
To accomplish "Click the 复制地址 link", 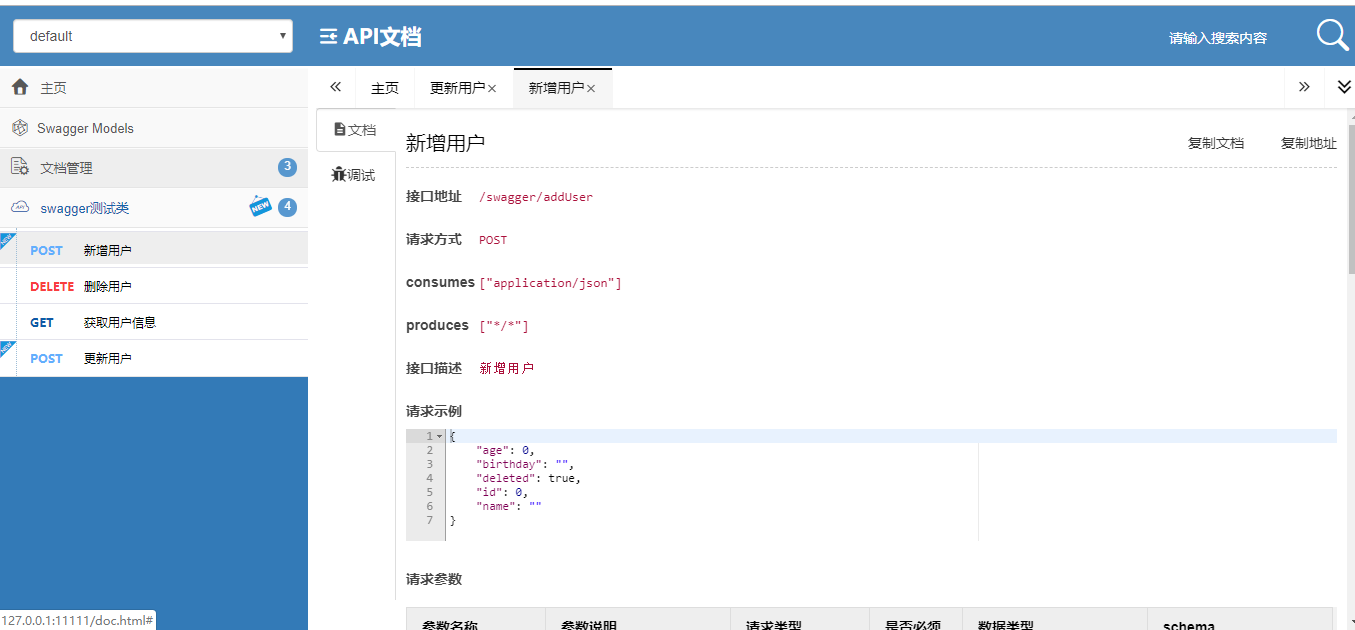I will click(x=1308, y=143).
